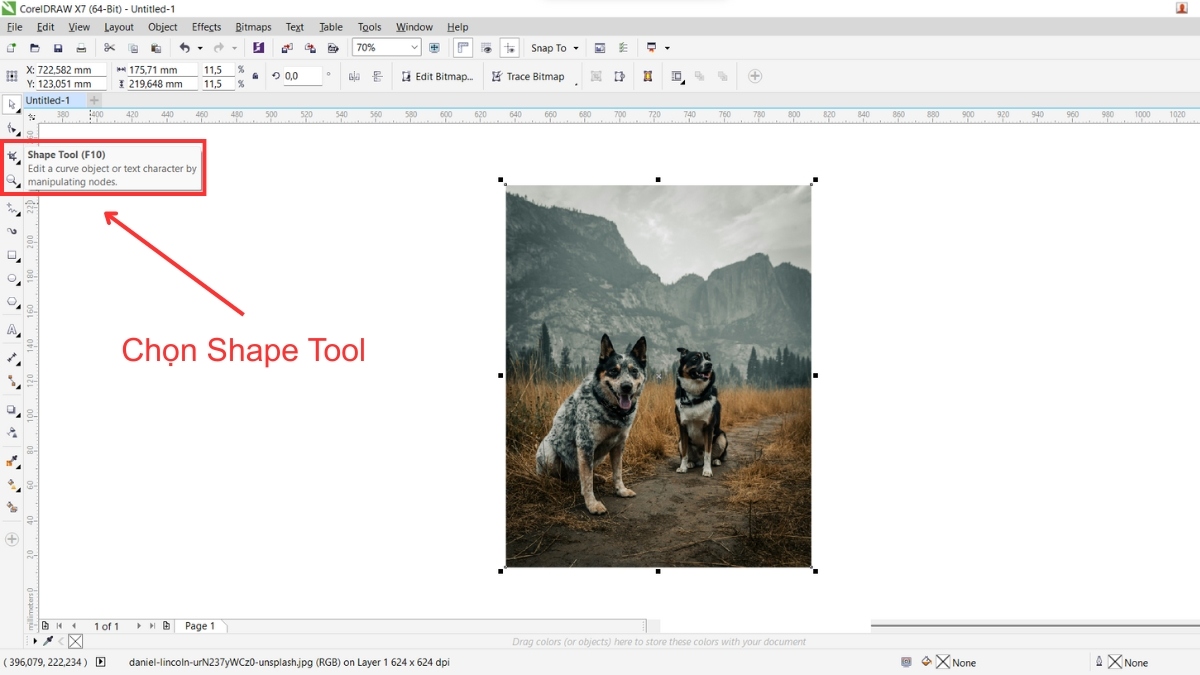Click the no-color swatch in document palette

pyautogui.click(x=76, y=641)
